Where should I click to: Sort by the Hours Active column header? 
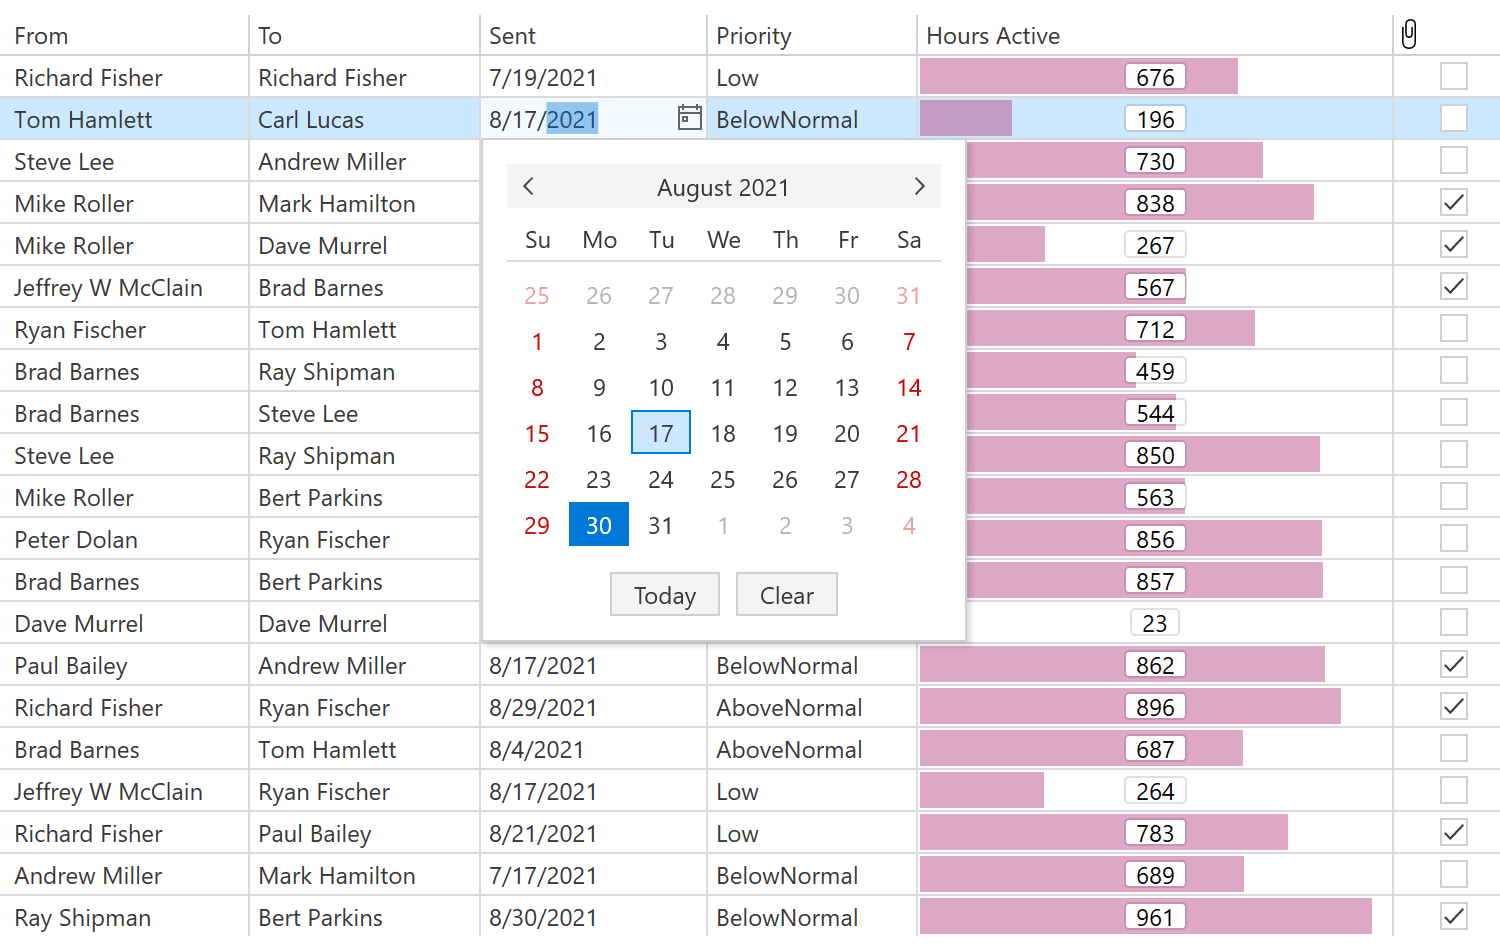[x=993, y=36]
